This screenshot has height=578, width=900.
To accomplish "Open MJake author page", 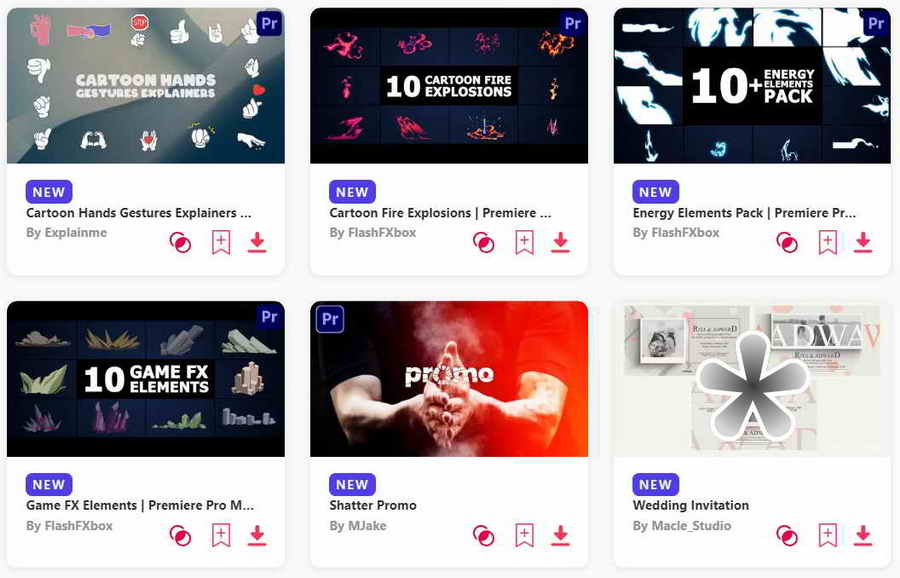I will point(358,525).
